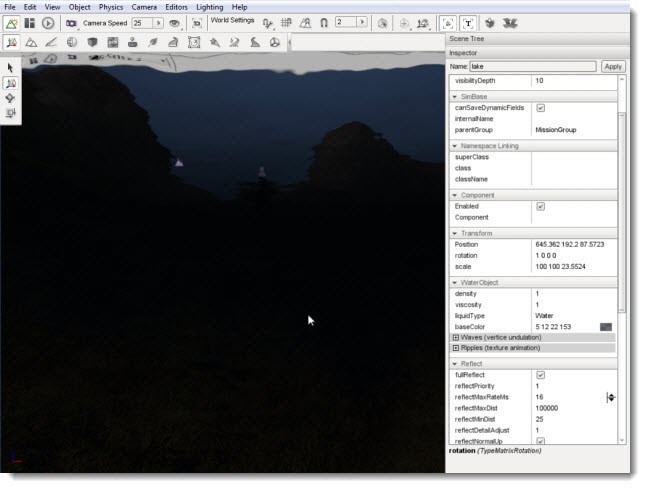Open the Mesh Road Editor icon
Screen dimensions: 645x488
(x=173, y=42)
